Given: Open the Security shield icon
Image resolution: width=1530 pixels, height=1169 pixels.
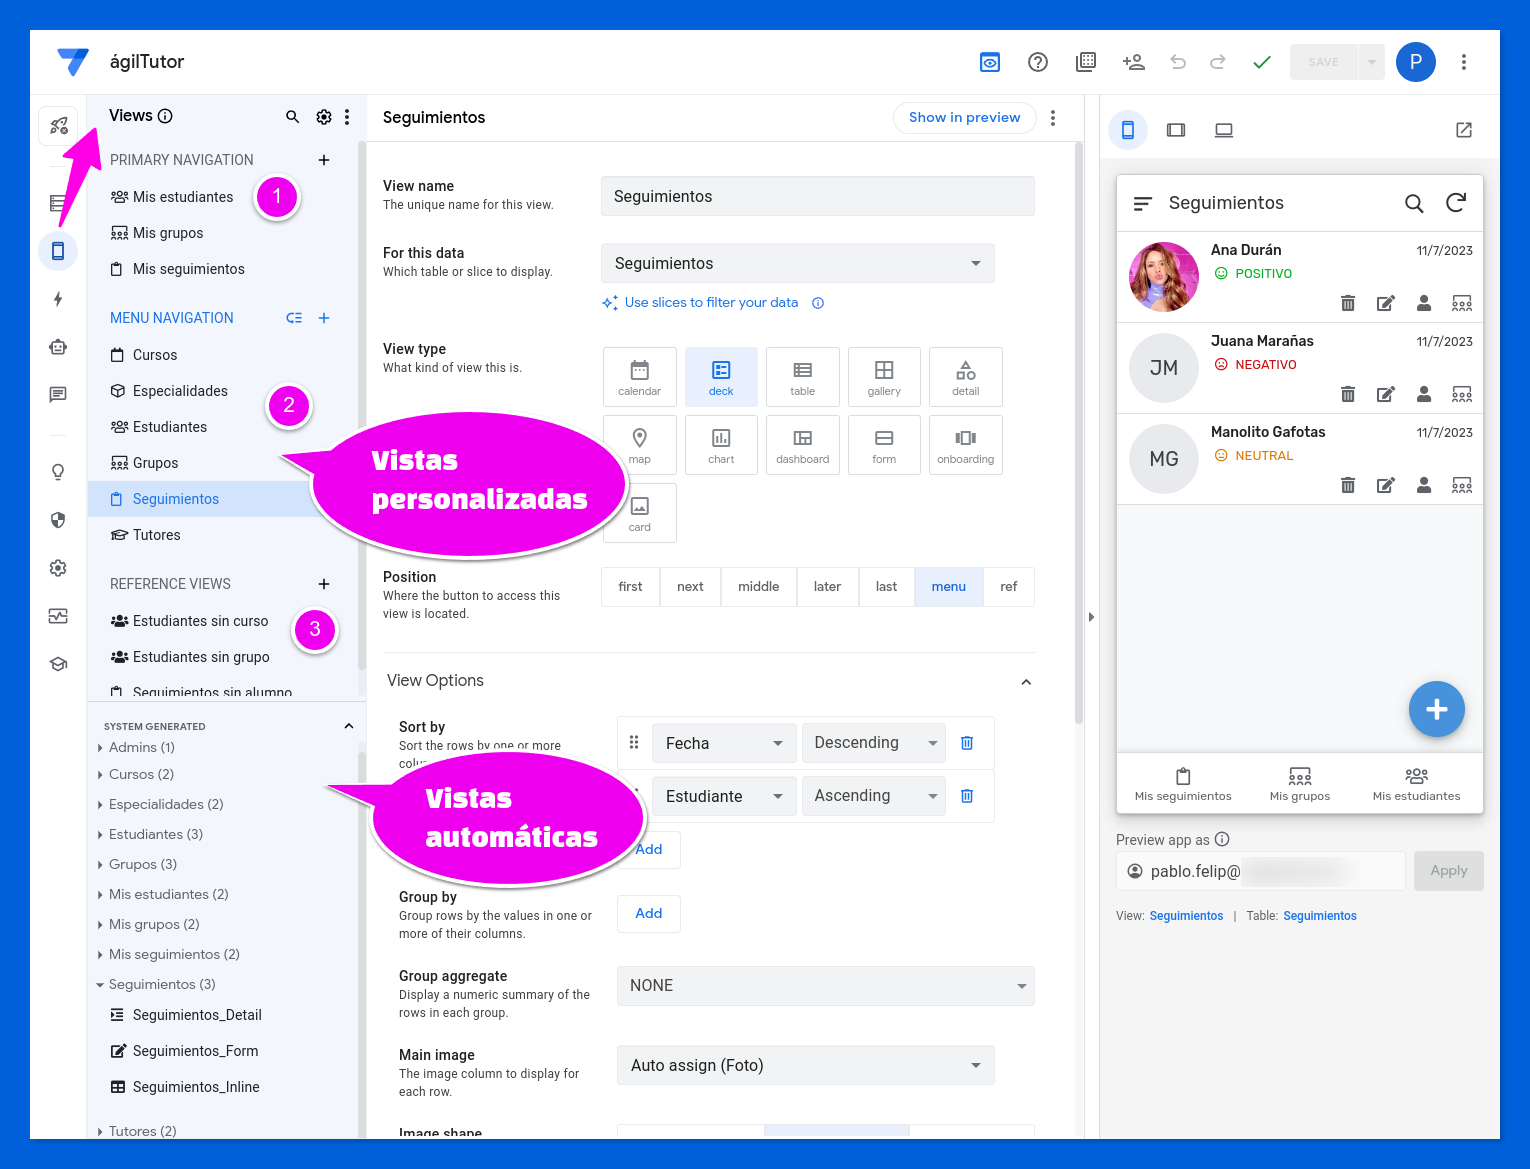Looking at the screenshot, I should [58, 520].
